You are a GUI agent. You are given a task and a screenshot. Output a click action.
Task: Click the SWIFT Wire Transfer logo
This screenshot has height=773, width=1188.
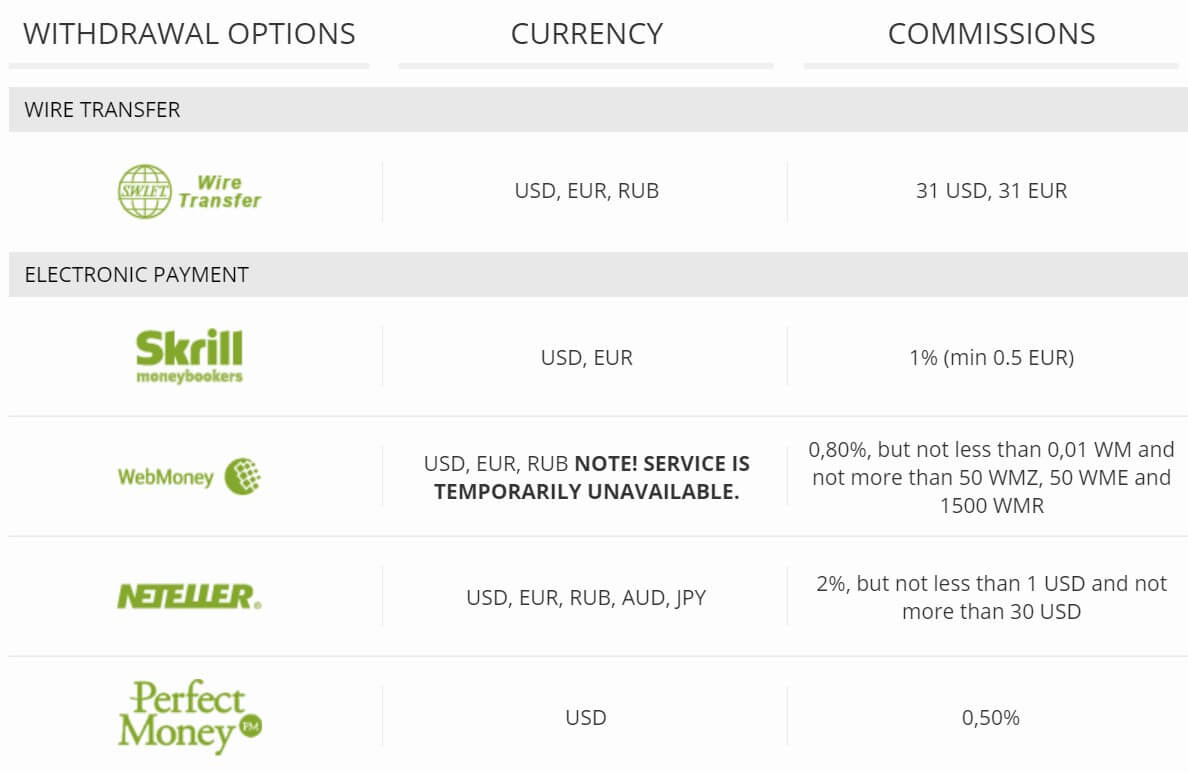click(189, 192)
